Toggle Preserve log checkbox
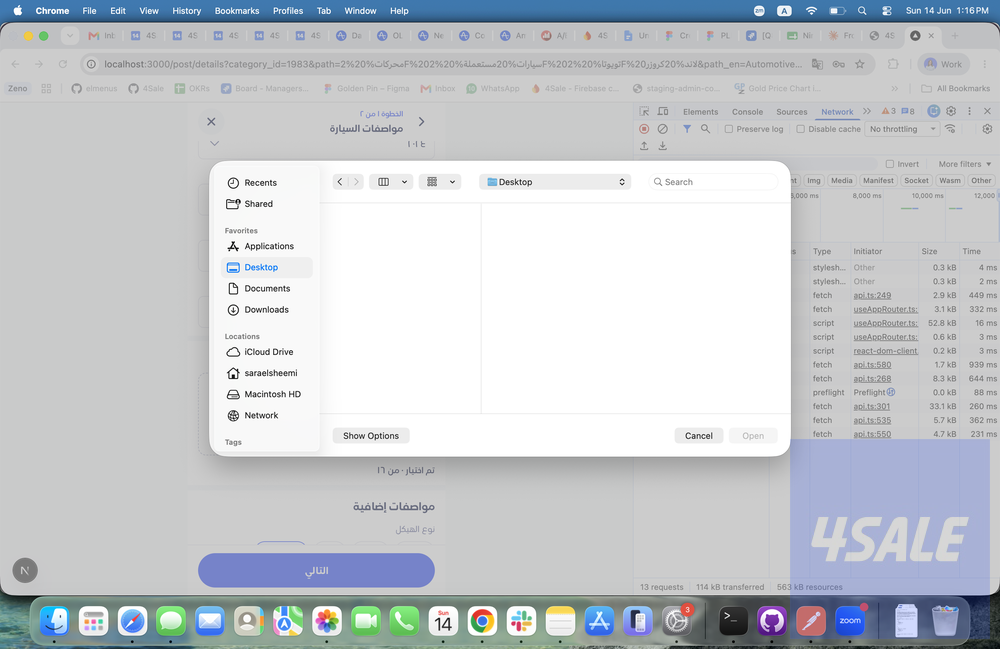The width and height of the screenshot is (1000, 649). [x=728, y=129]
